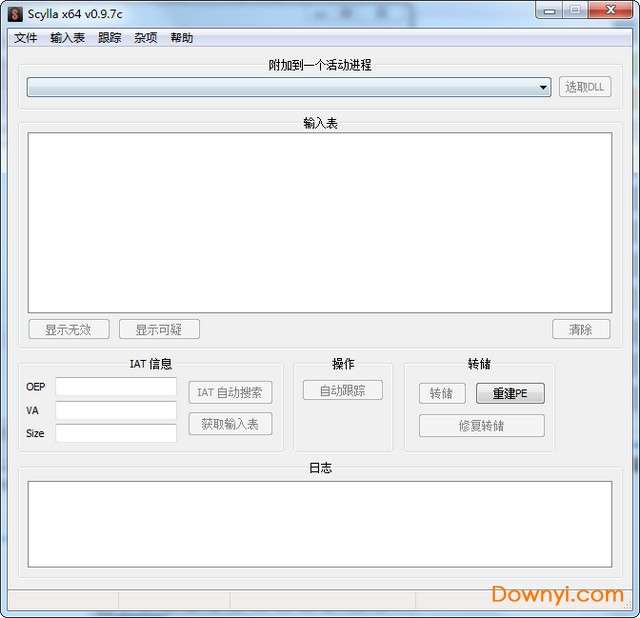The height and width of the screenshot is (618, 640).
Task: Click the Scylla app icon in title bar
Action: click(x=15, y=14)
